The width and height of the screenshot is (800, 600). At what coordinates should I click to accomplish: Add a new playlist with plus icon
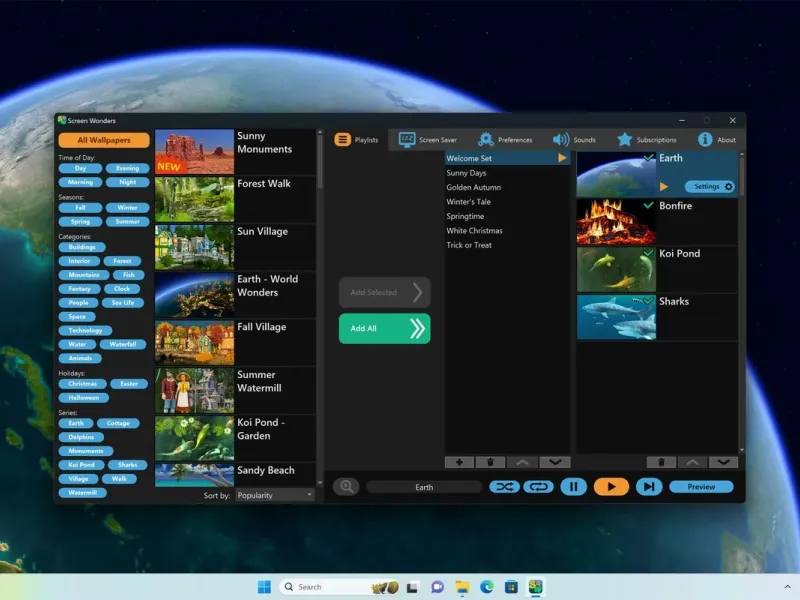click(459, 462)
